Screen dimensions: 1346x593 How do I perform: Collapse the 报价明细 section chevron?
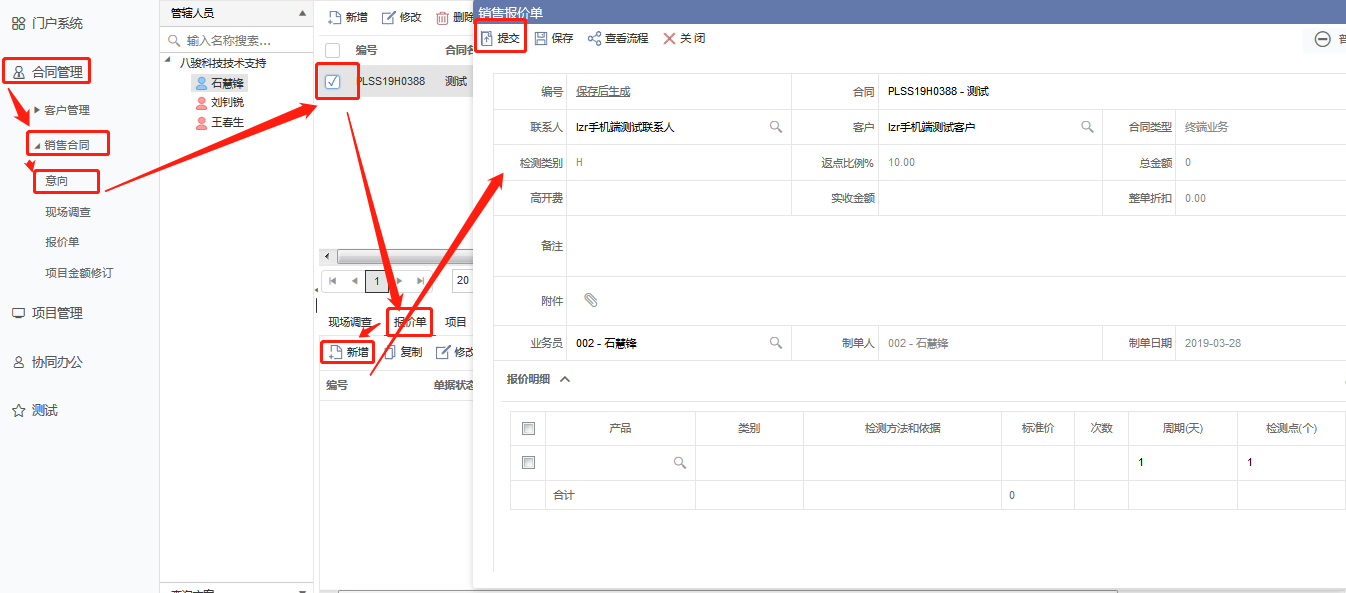pos(564,379)
